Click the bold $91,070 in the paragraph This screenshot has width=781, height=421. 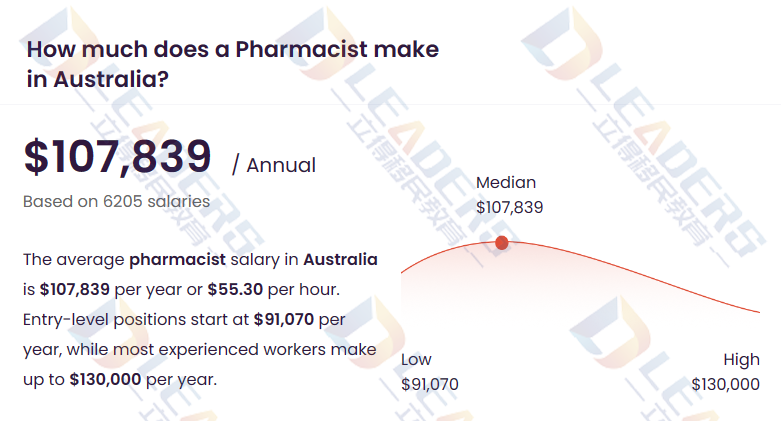[x=284, y=319]
